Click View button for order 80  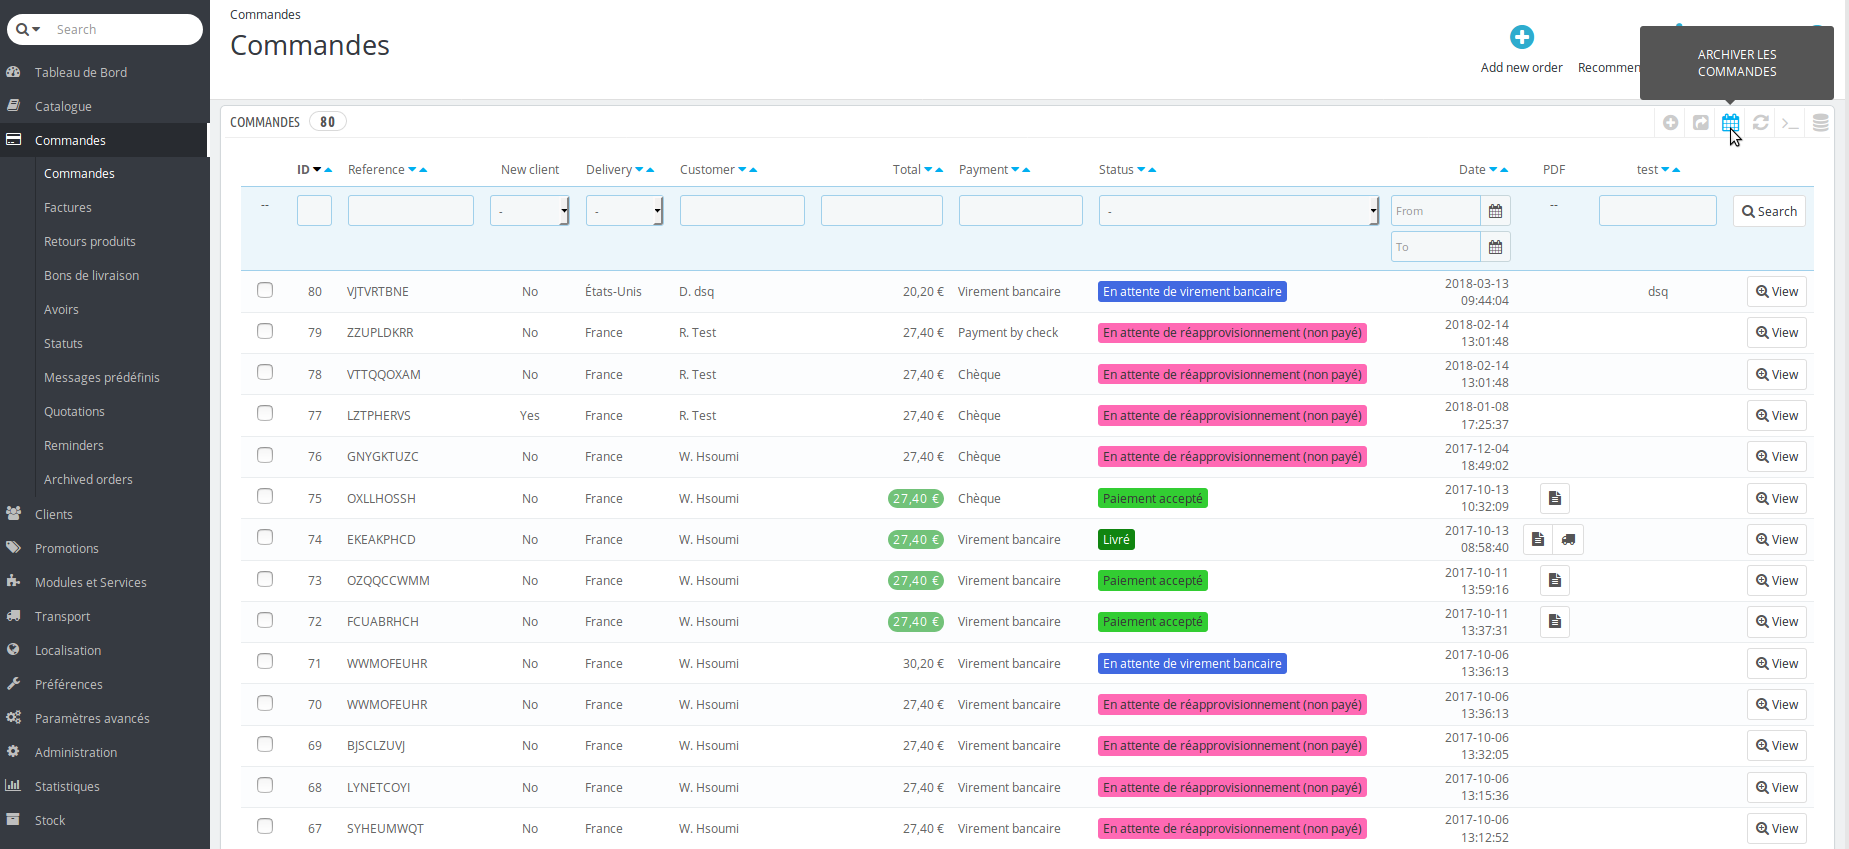(x=1777, y=291)
